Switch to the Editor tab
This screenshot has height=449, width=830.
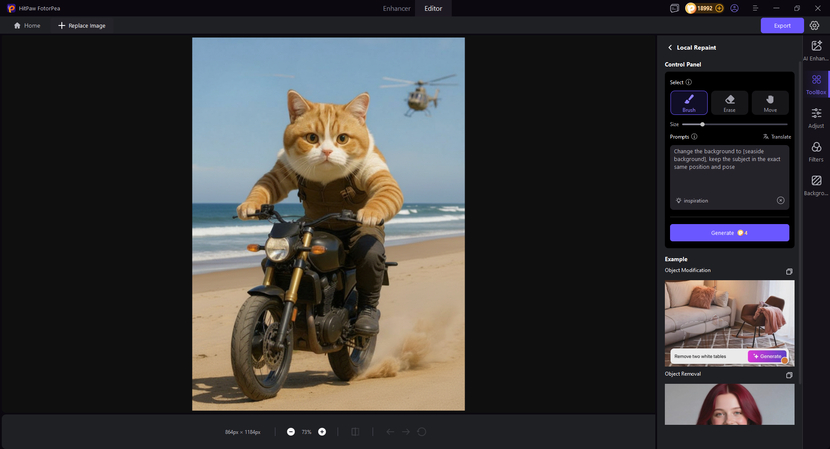pos(433,8)
